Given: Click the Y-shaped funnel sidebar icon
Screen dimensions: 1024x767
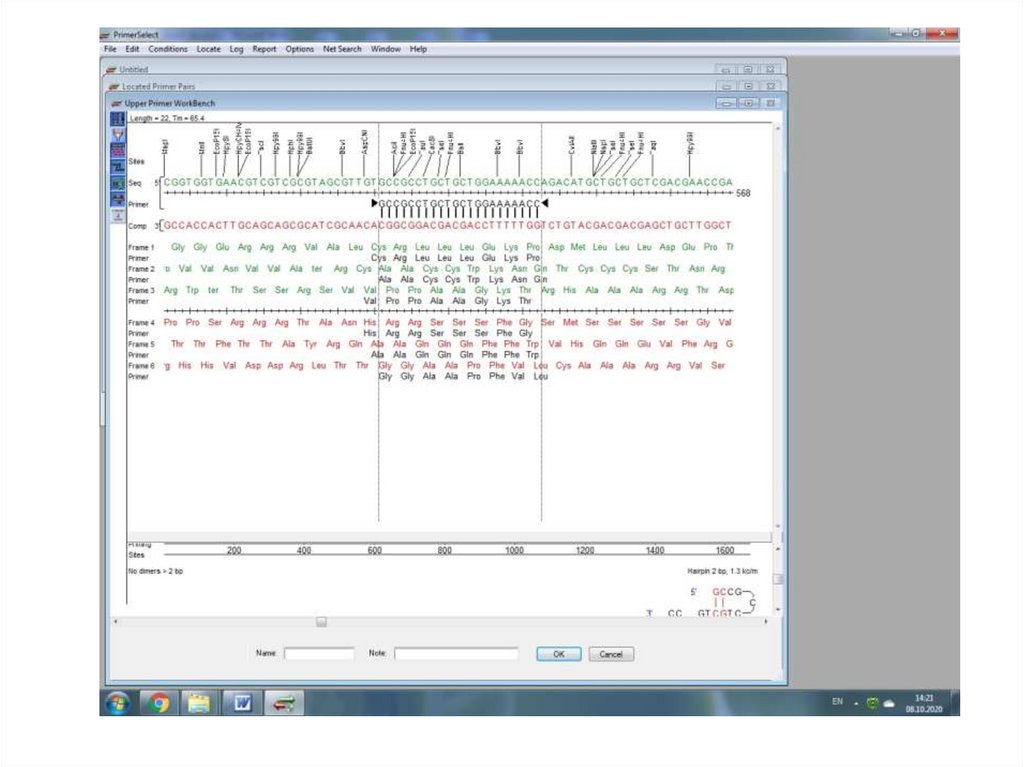Looking at the screenshot, I should [x=118, y=135].
